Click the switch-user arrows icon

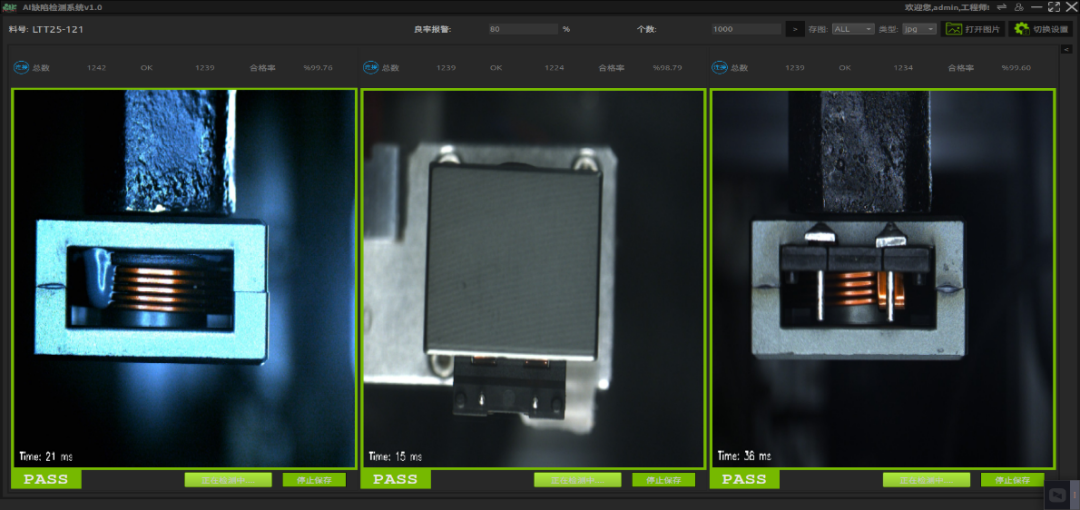(x=1001, y=7)
